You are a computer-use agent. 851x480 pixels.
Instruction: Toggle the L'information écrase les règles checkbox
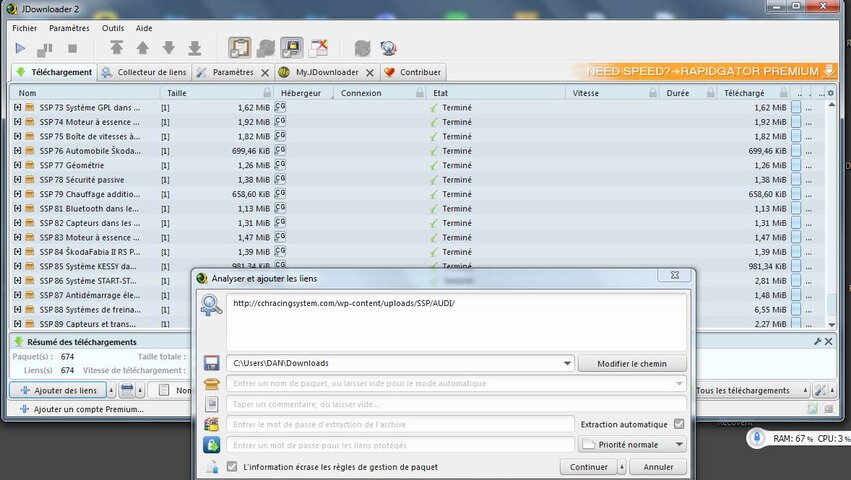(x=232, y=466)
